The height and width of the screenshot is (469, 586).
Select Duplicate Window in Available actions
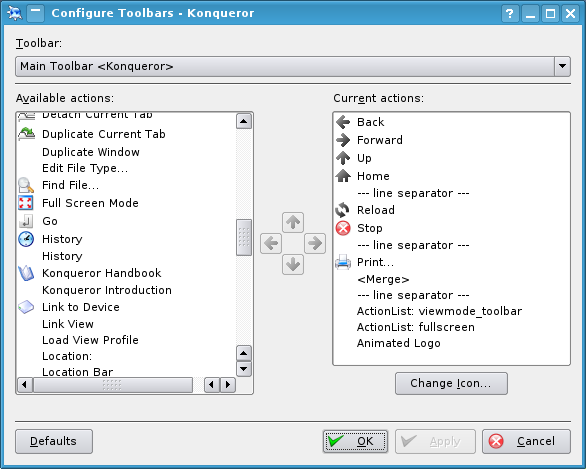(91, 152)
